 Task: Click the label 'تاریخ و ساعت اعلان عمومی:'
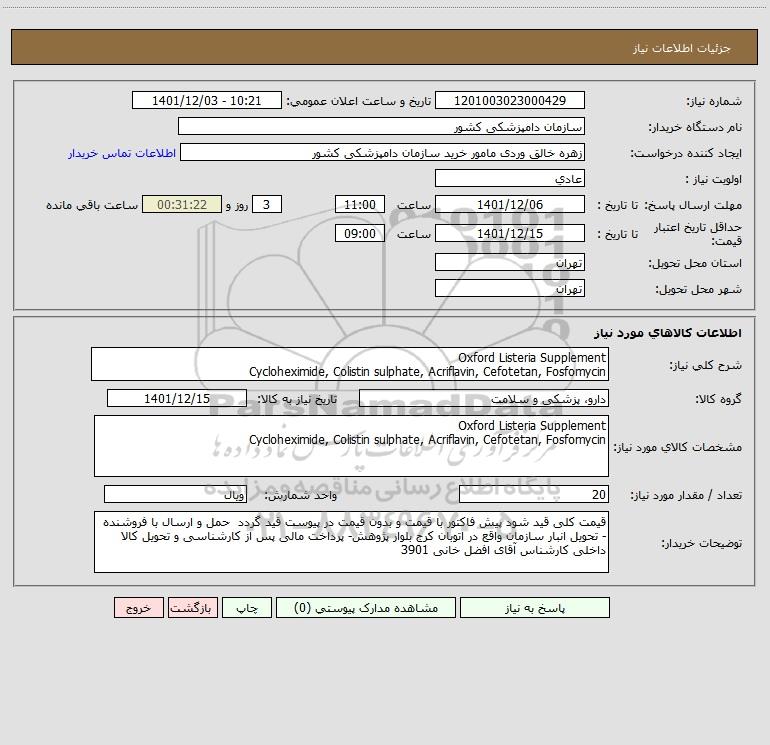point(358,101)
